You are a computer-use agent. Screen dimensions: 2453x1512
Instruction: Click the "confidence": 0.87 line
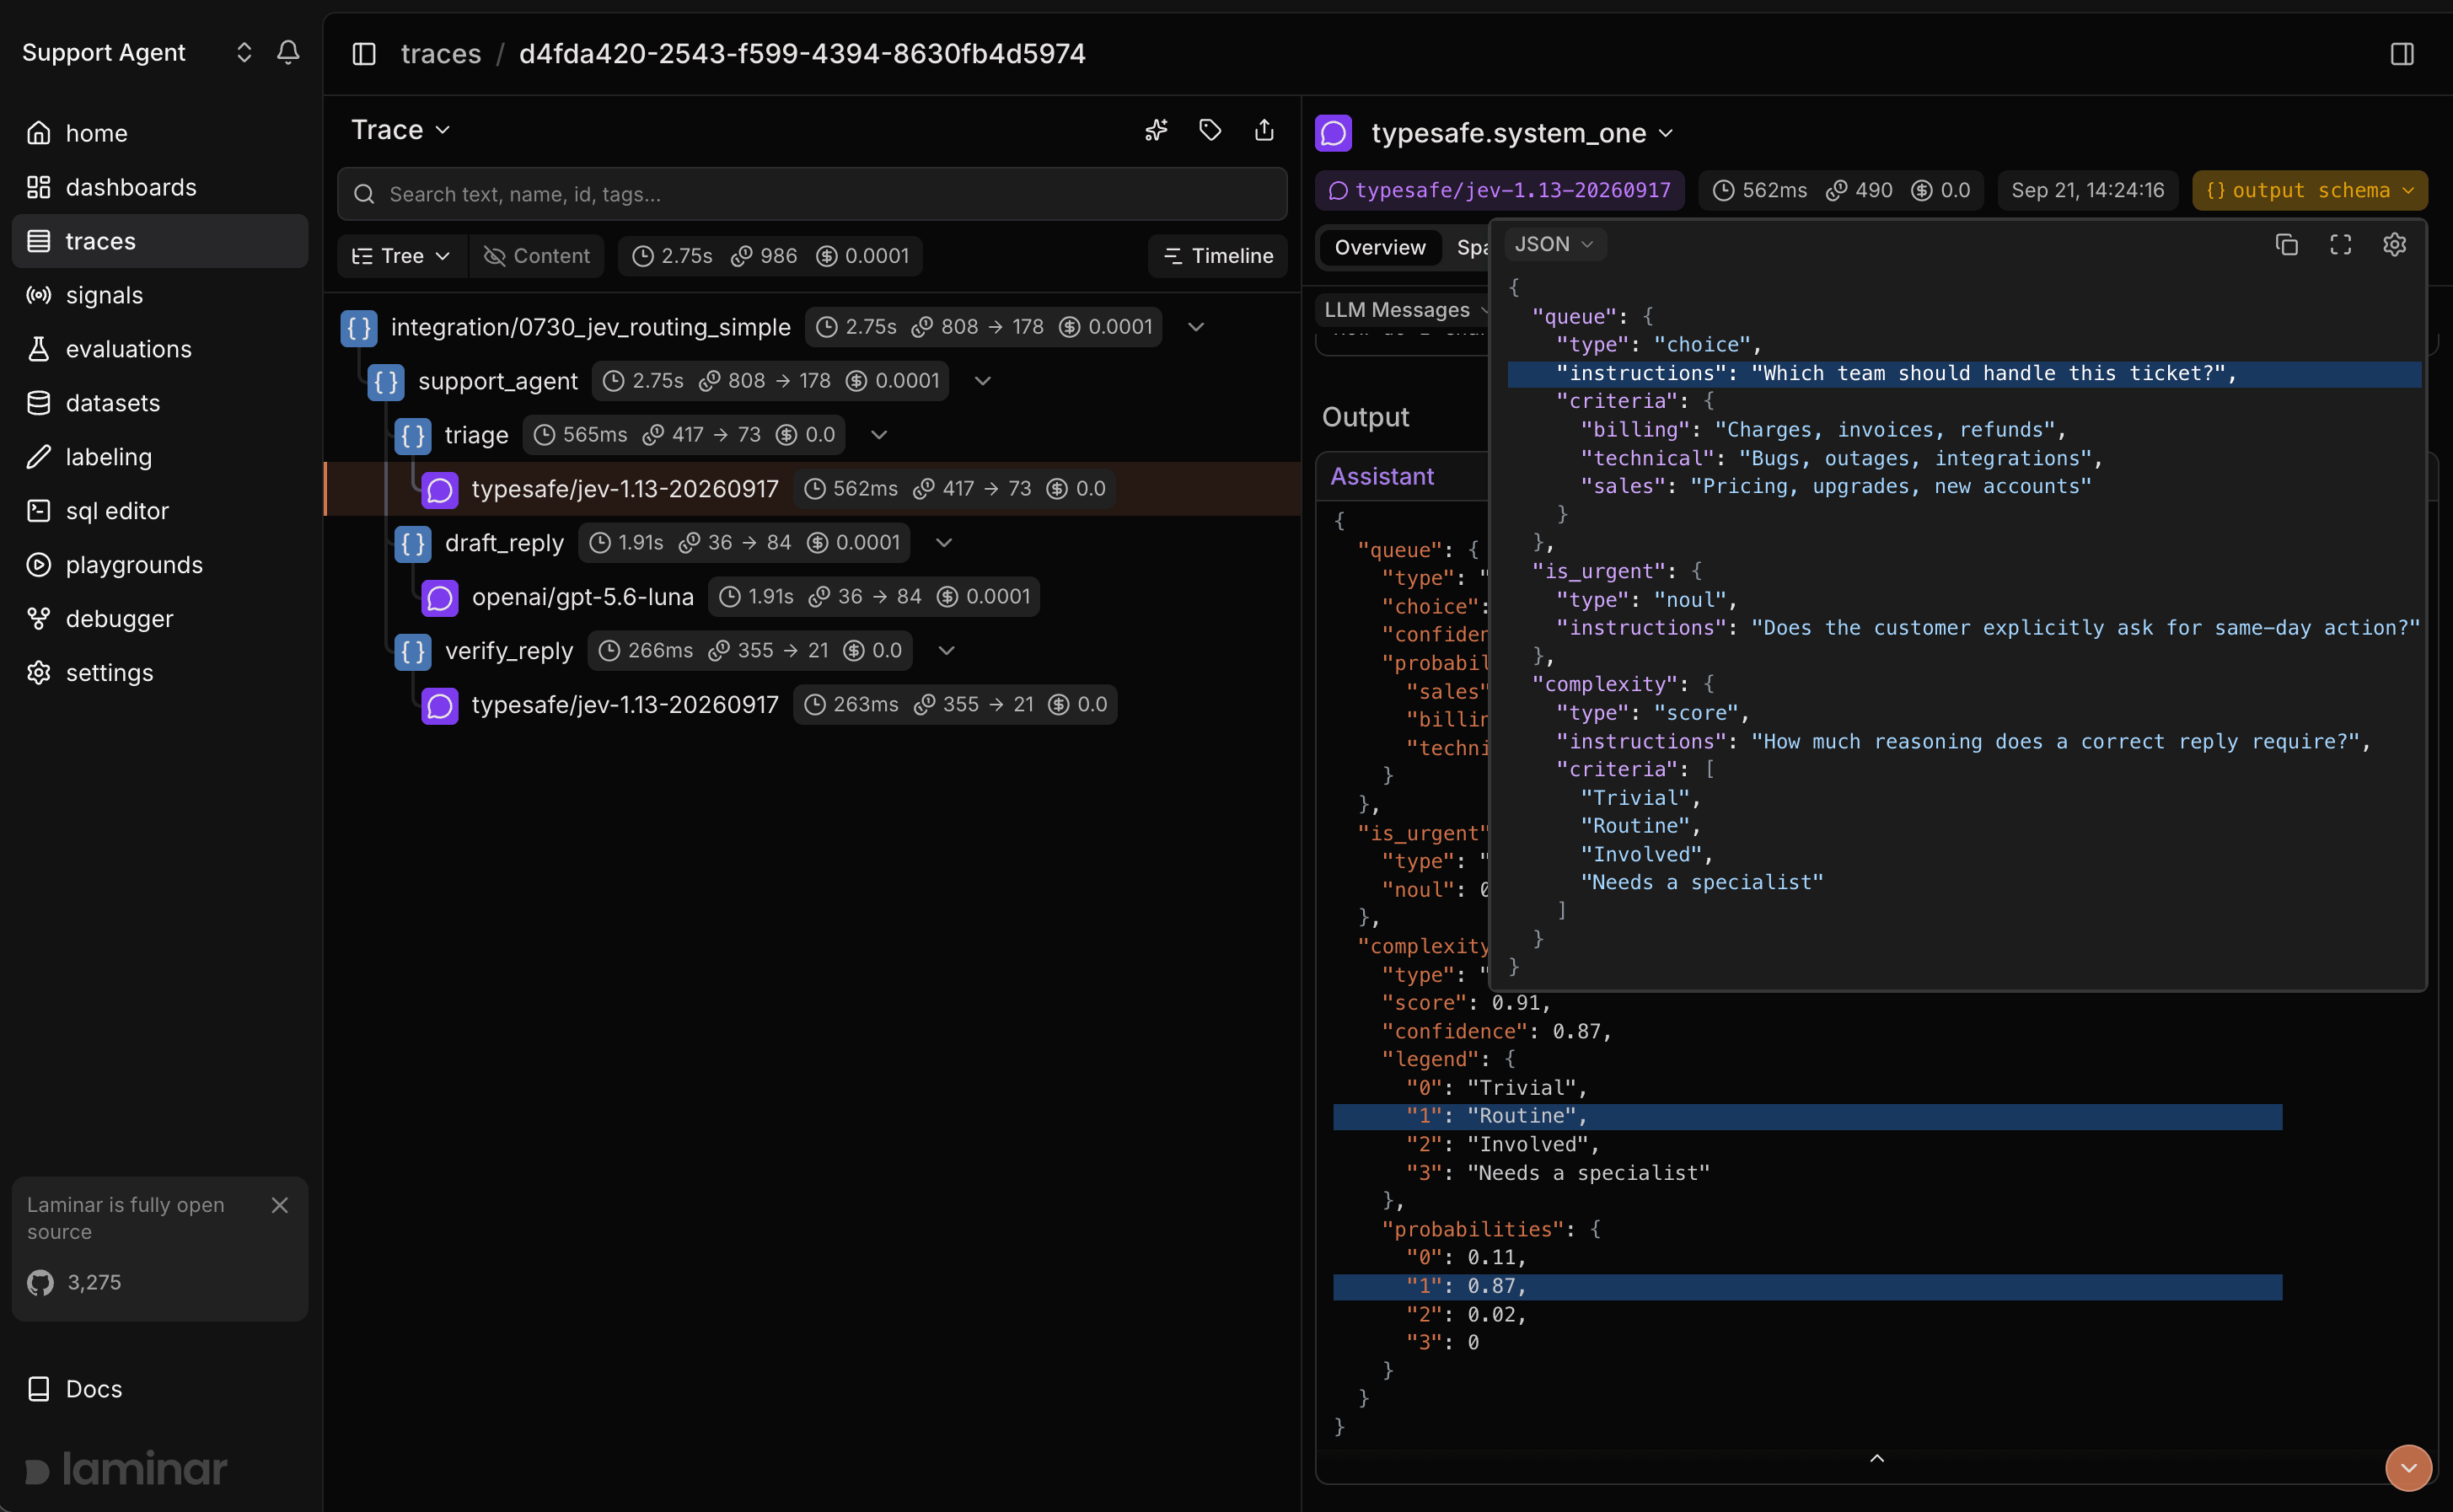(x=1496, y=1032)
